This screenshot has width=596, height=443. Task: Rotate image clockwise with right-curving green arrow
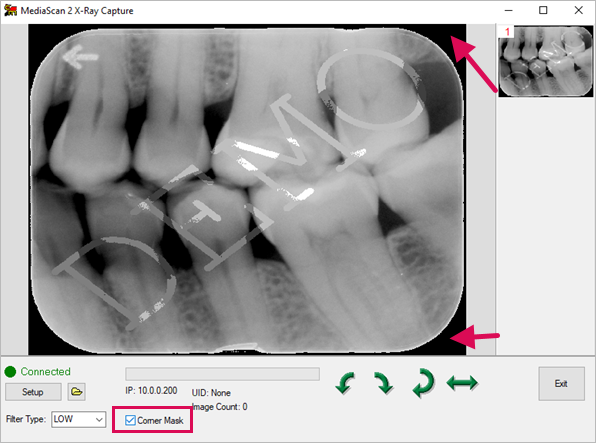(384, 383)
